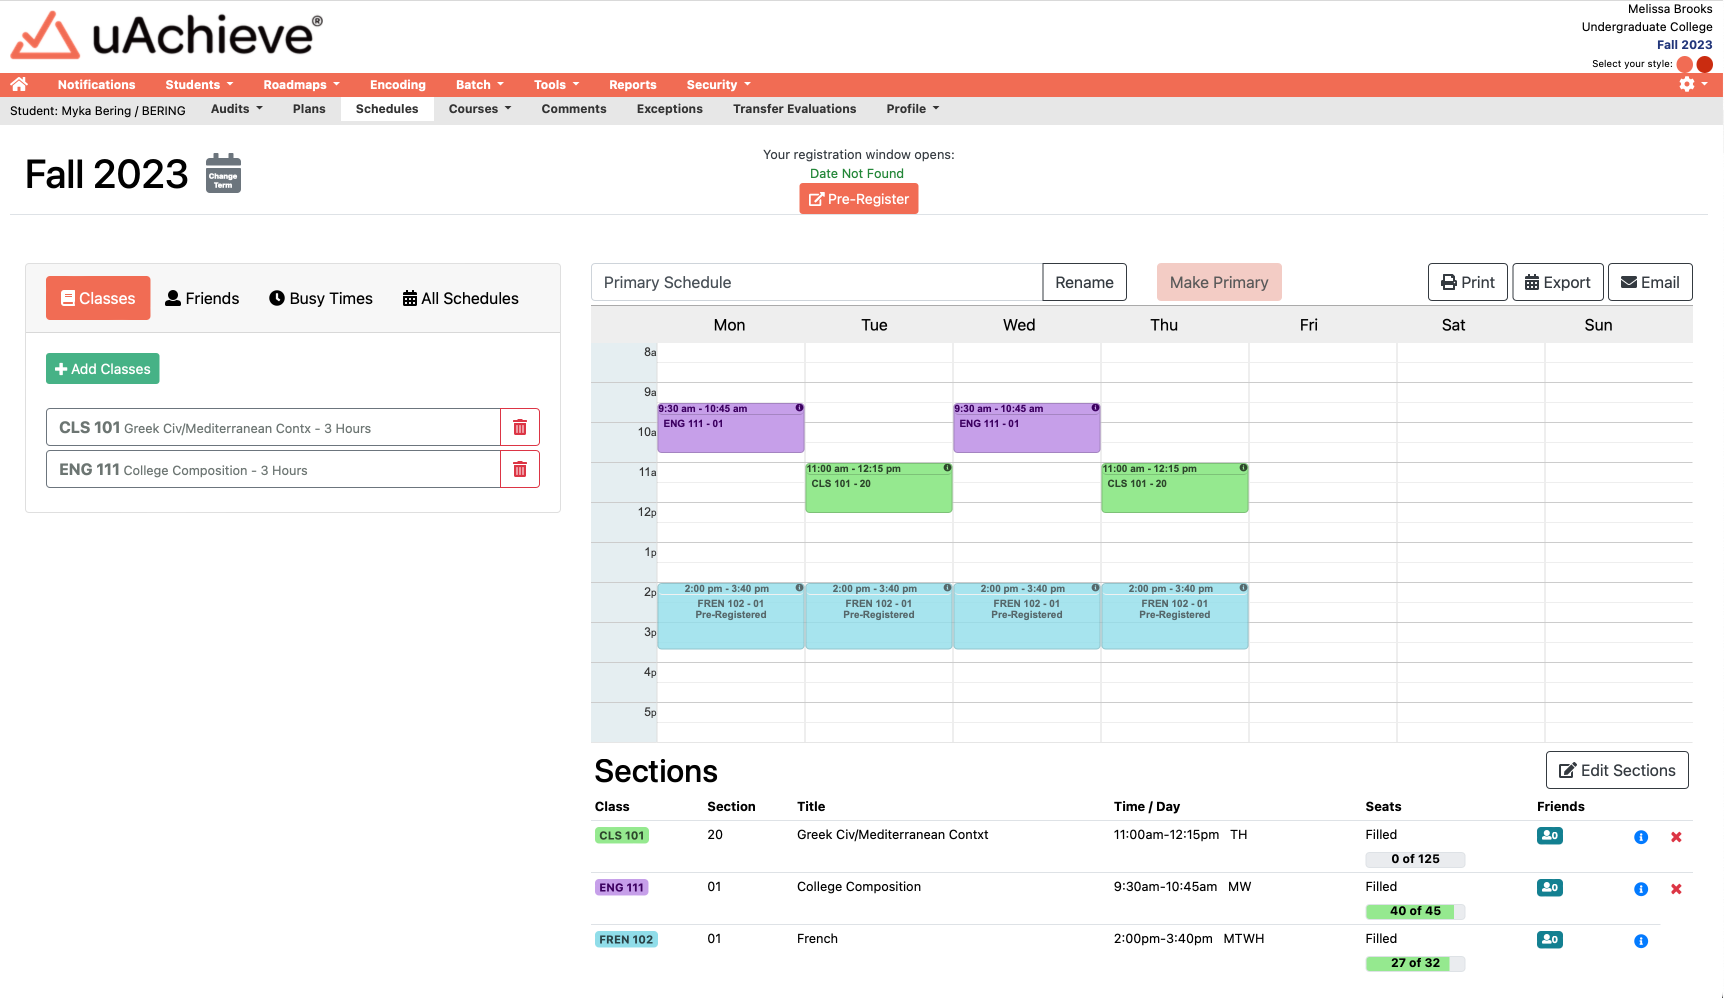The height and width of the screenshot is (998, 1724).
Task: Delete CLS 101 using its trash icon
Action: coord(520,427)
